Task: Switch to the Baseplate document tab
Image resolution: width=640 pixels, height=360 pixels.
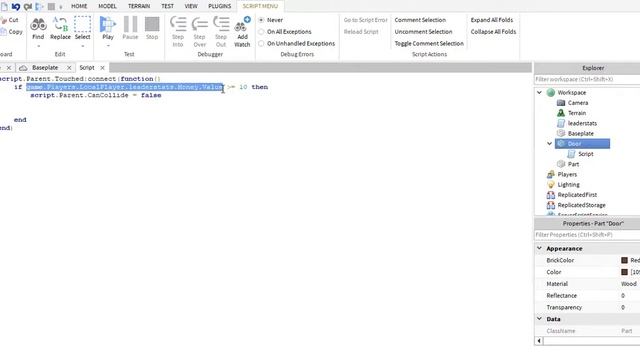Action: tap(45, 68)
